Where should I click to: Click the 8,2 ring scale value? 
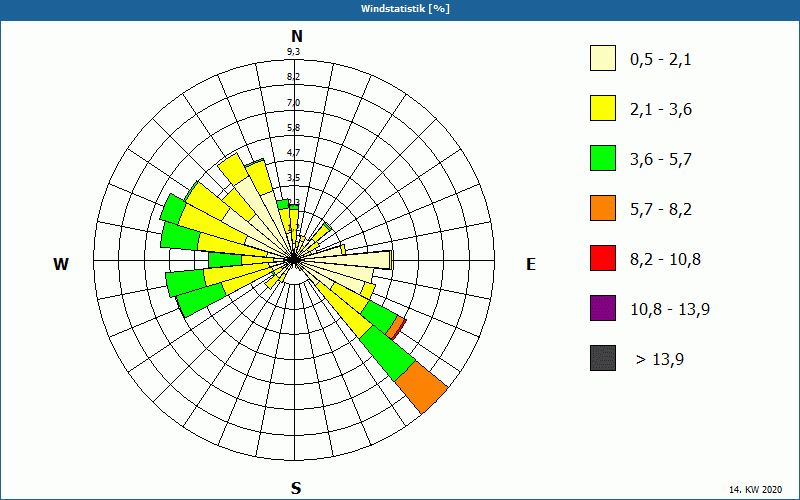pyautogui.click(x=293, y=77)
